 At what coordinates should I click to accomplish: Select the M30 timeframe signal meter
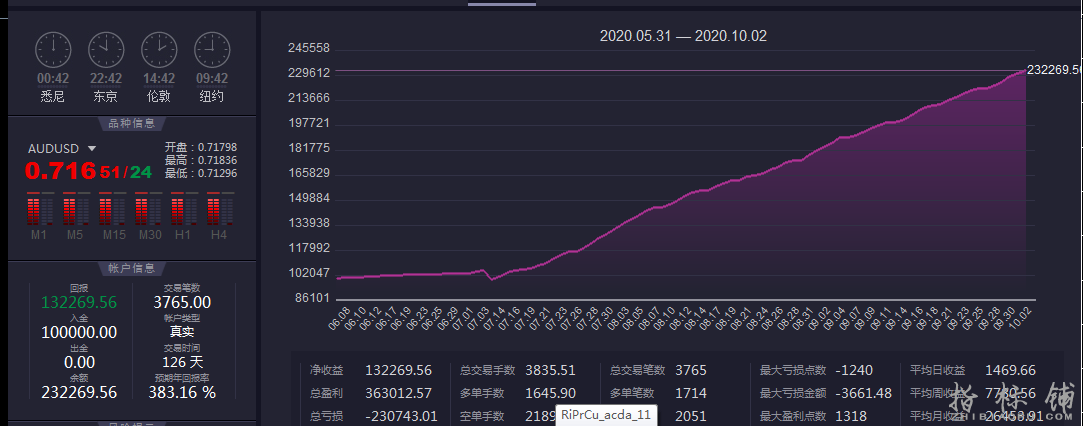tap(148, 209)
